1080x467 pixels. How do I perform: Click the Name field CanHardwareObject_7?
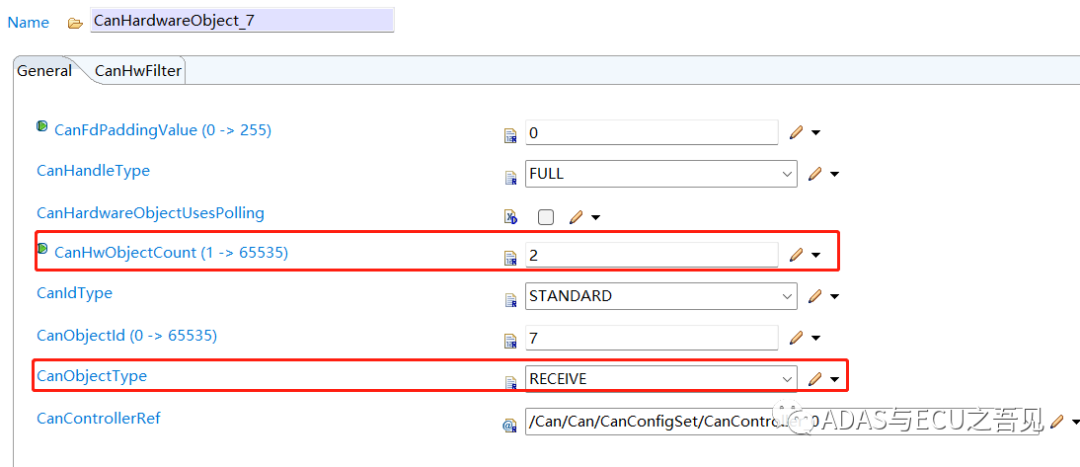(x=241, y=20)
